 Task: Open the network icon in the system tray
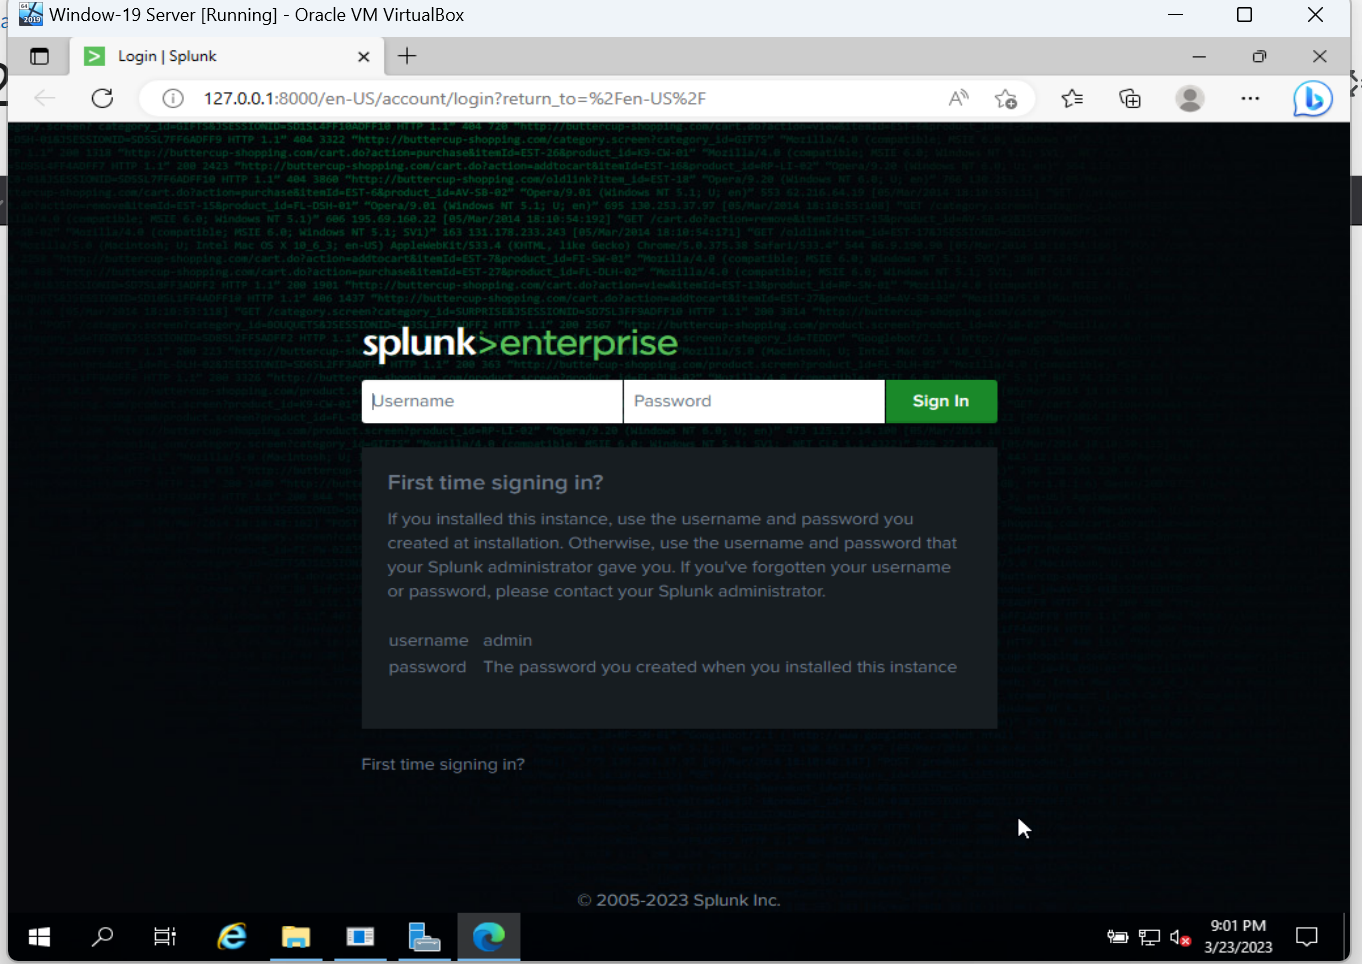(1149, 937)
